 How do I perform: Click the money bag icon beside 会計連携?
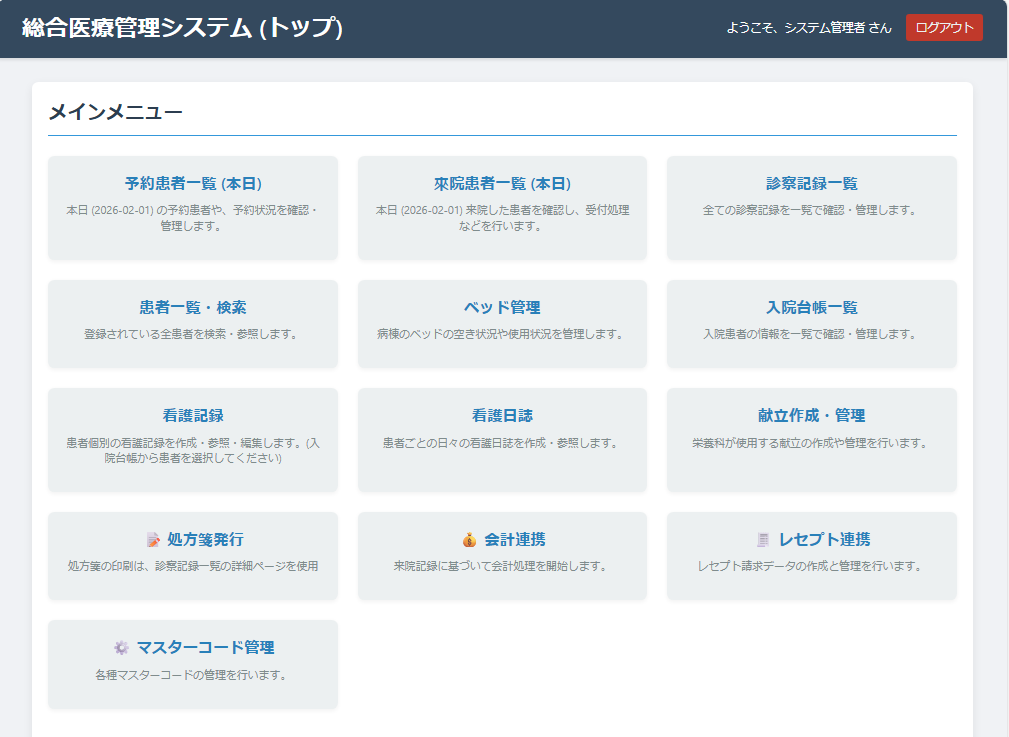click(469, 539)
